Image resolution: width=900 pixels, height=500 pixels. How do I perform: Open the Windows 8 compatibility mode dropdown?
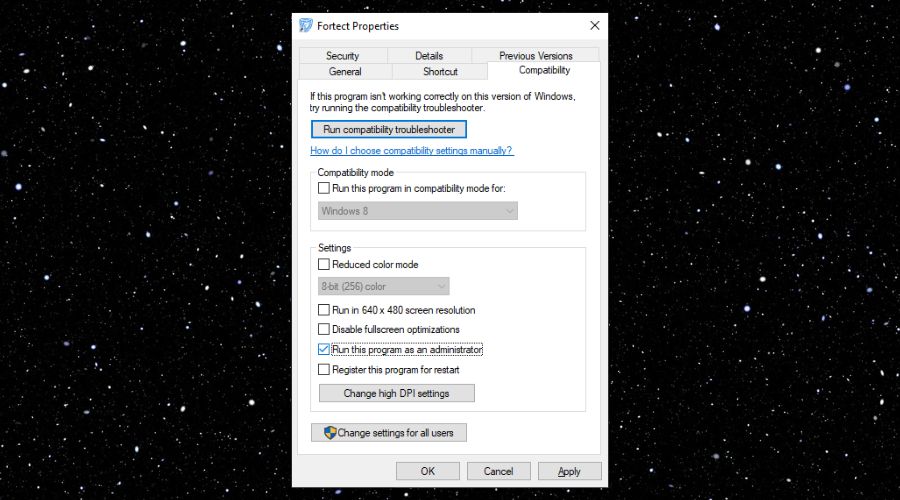point(418,211)
